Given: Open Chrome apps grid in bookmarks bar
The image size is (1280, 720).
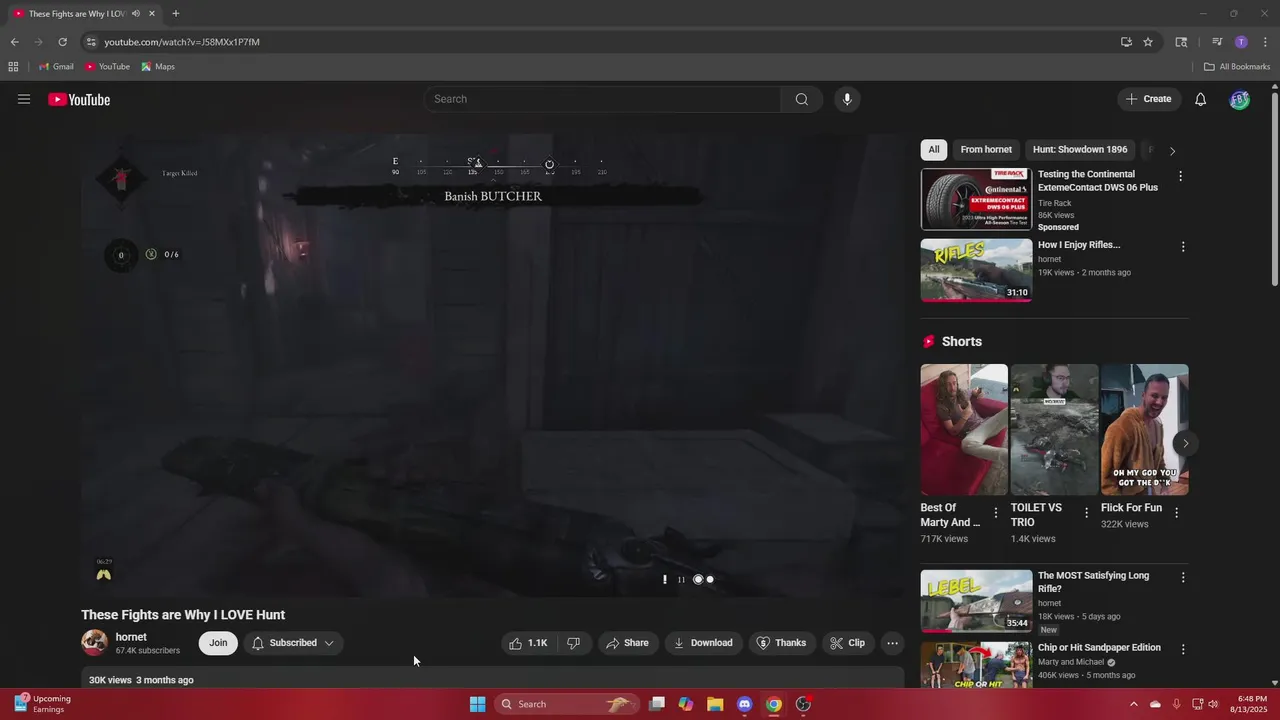Looking at the screenshot, I should pyautogui.click(x=13, y=67).
